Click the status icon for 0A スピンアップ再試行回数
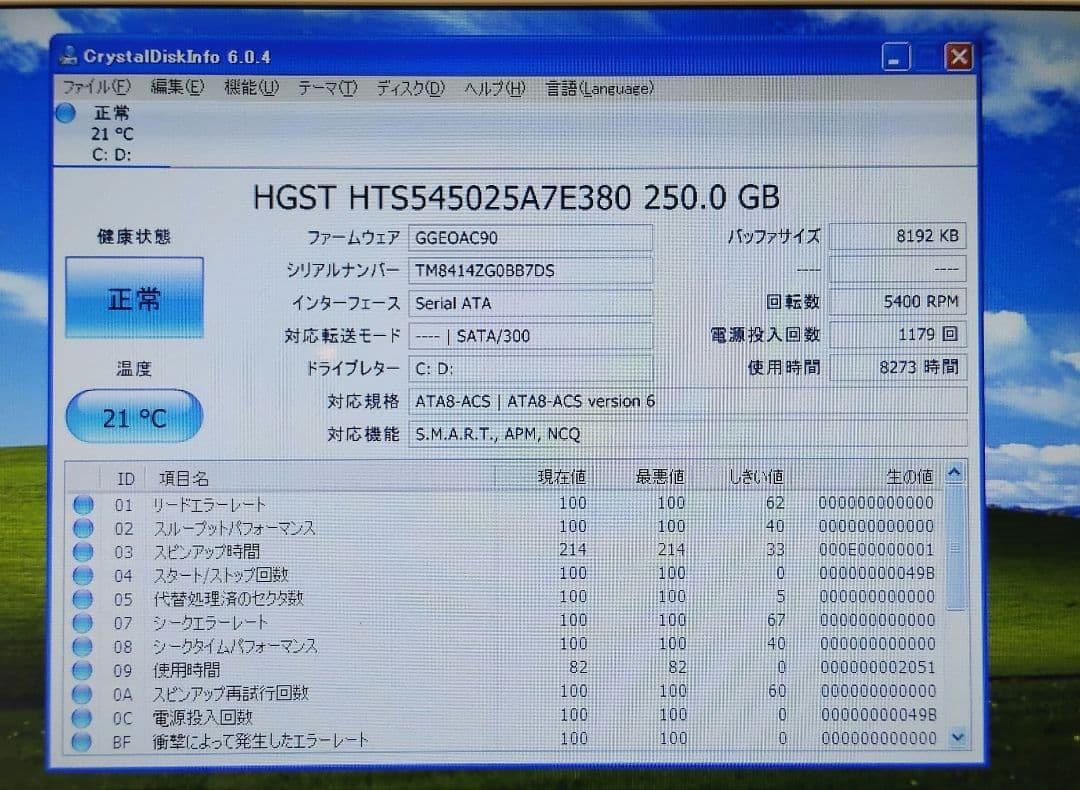Image resolution: width=1080 pixels, height=790 pixels. (x=82, y=694)
